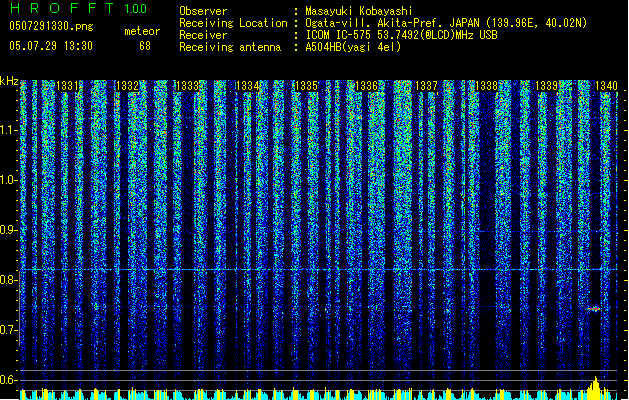
Task: Click the 1334 time marker
Action: (247, 85)
